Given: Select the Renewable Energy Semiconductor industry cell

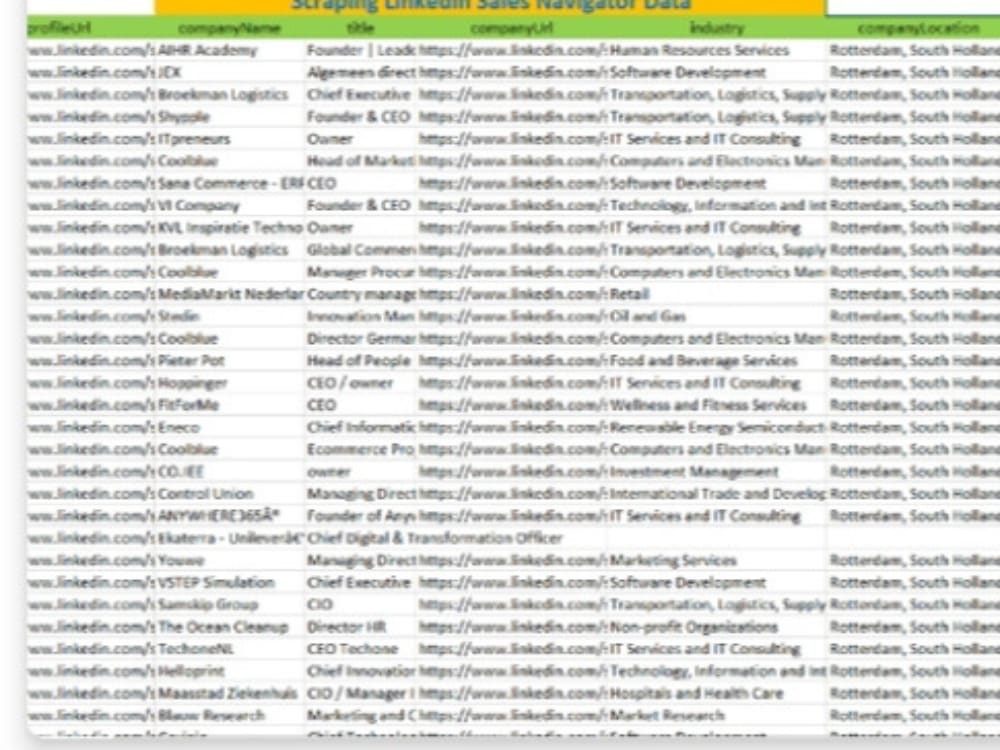Looking at the screenshot, I should coord(717,427).
